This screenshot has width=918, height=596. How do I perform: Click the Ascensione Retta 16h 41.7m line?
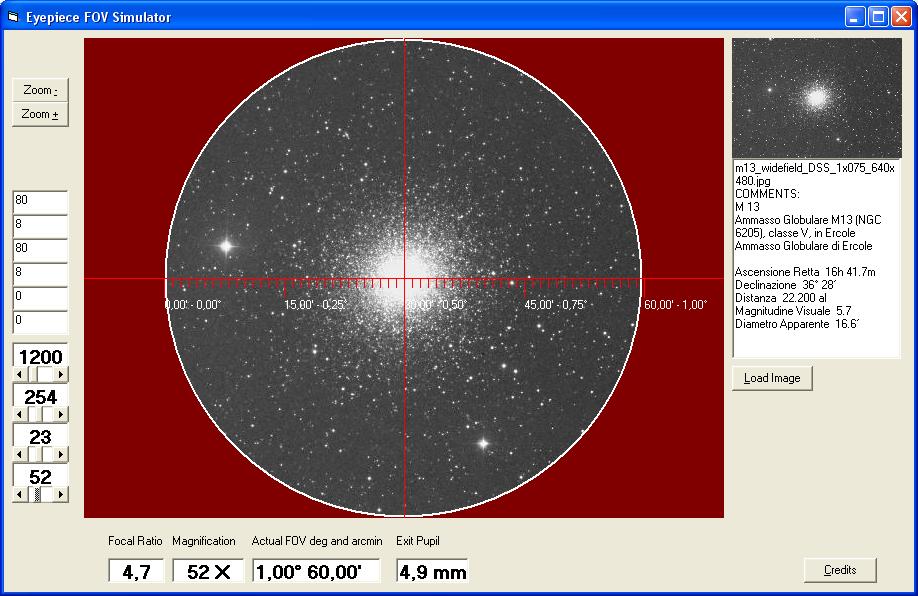[805, 272]
